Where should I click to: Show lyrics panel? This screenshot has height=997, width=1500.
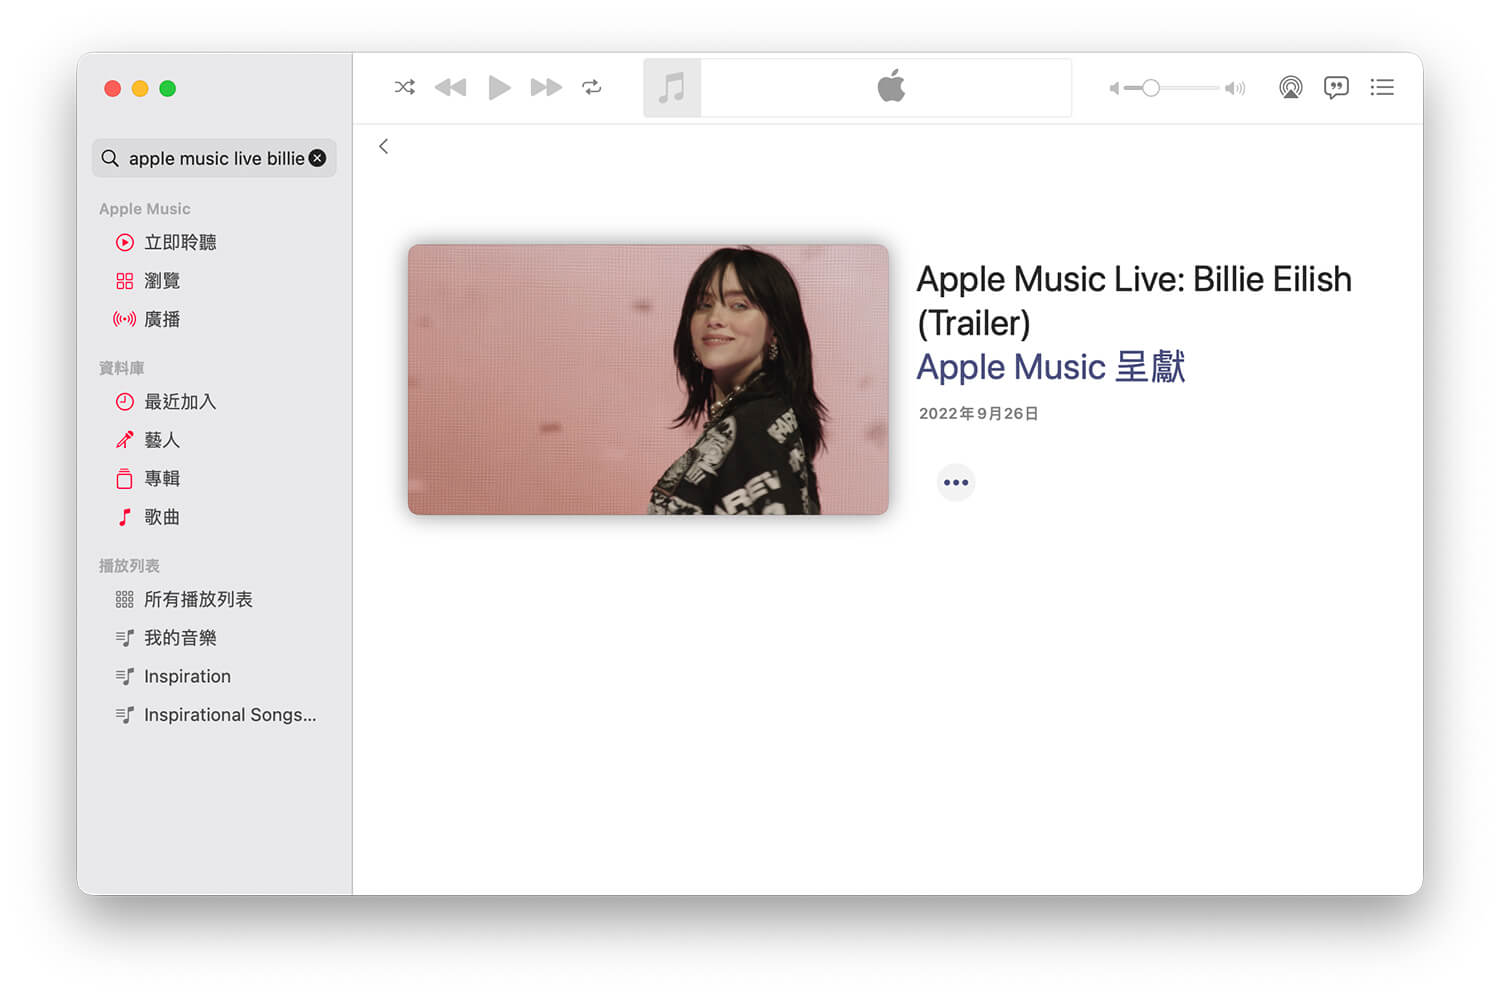[1336, 87]
